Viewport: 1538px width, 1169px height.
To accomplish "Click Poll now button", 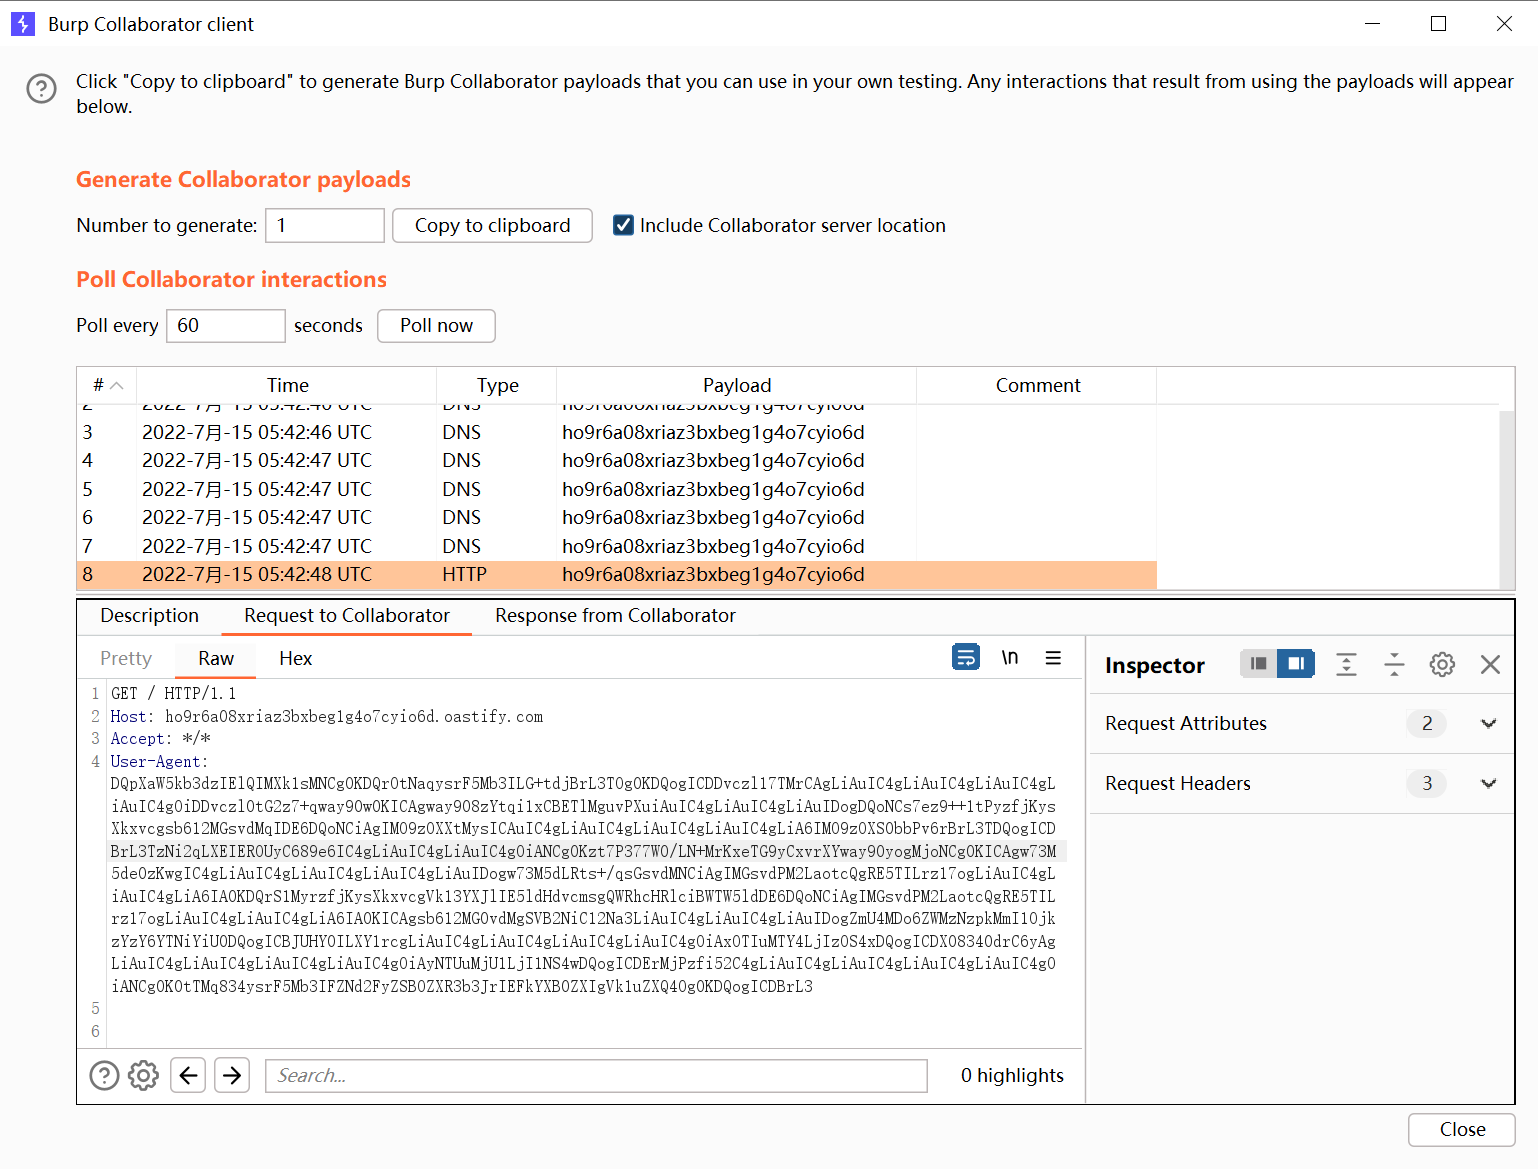I will (x=436, y=325).
